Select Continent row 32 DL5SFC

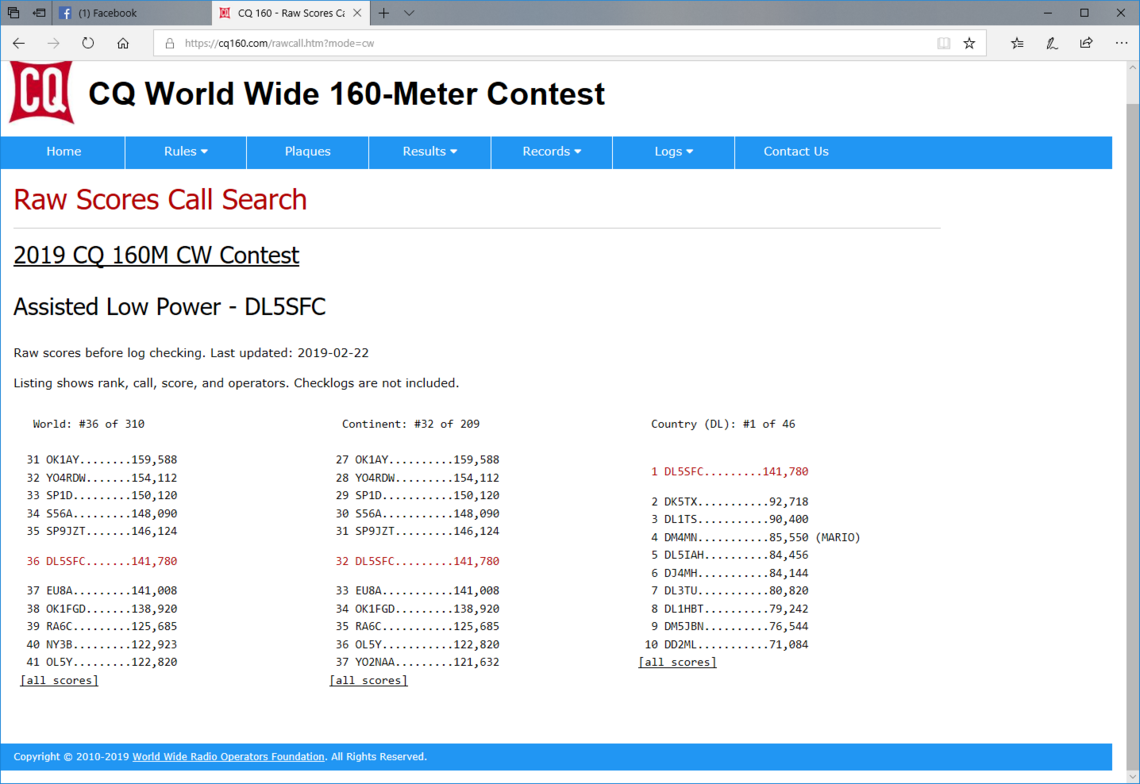click(x=417, y=561)
